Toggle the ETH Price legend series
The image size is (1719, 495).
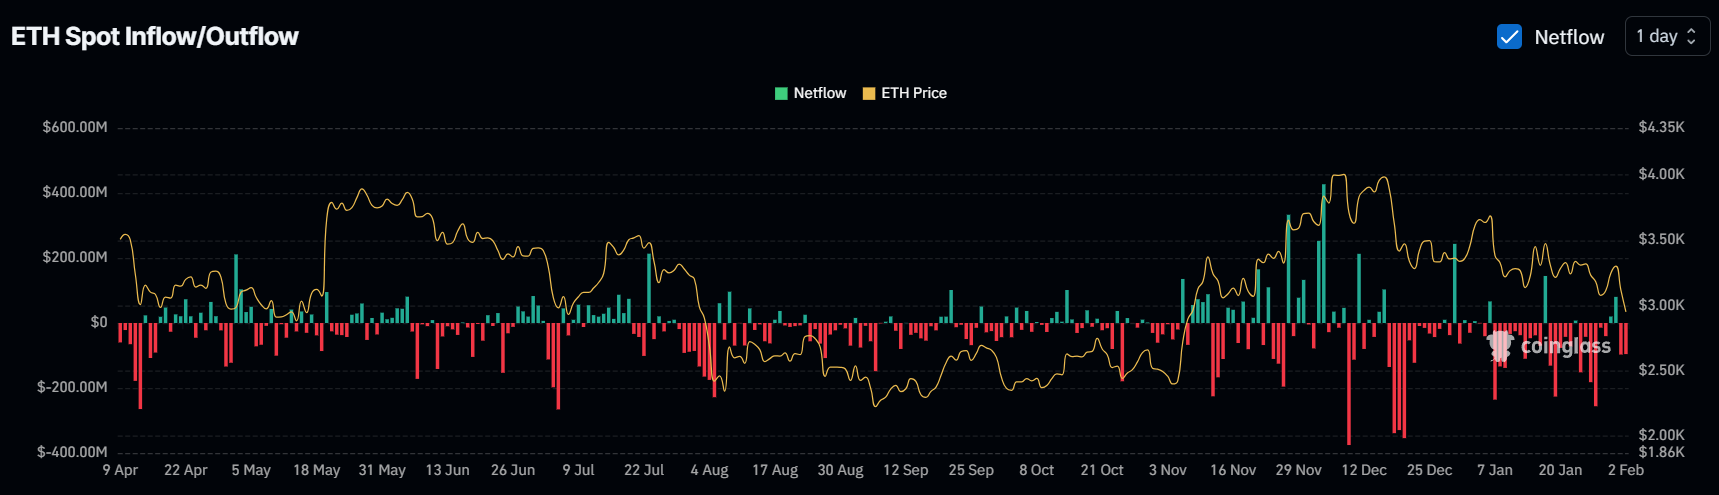[x=905, y=93]
